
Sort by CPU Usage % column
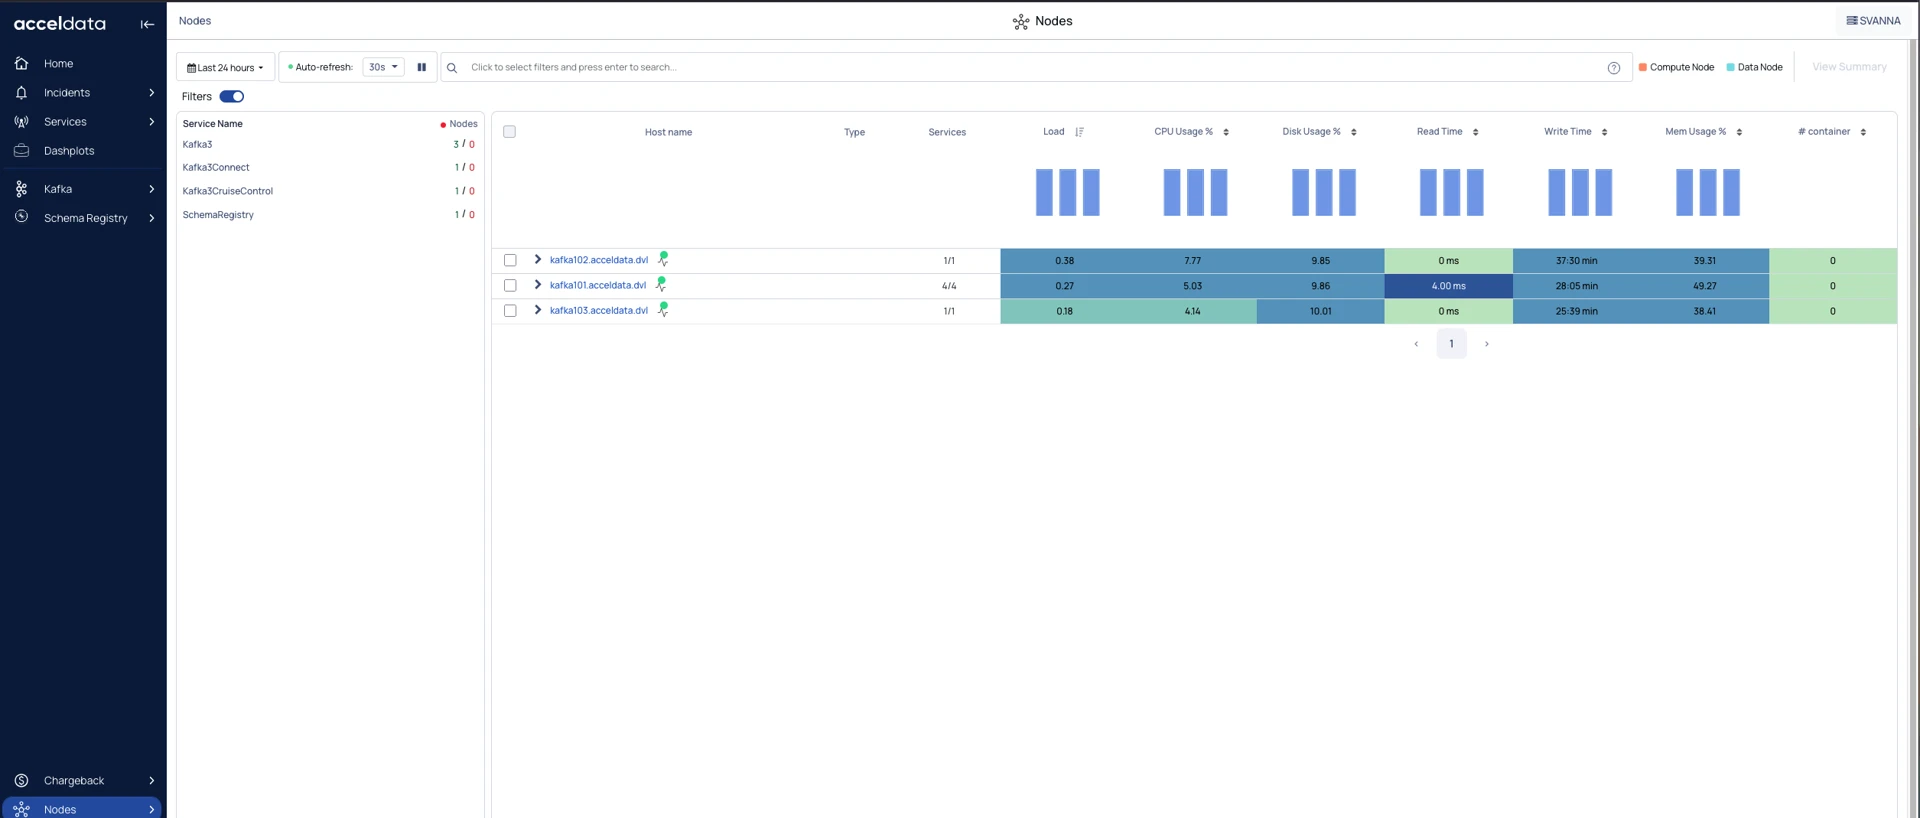(1226, 132)
